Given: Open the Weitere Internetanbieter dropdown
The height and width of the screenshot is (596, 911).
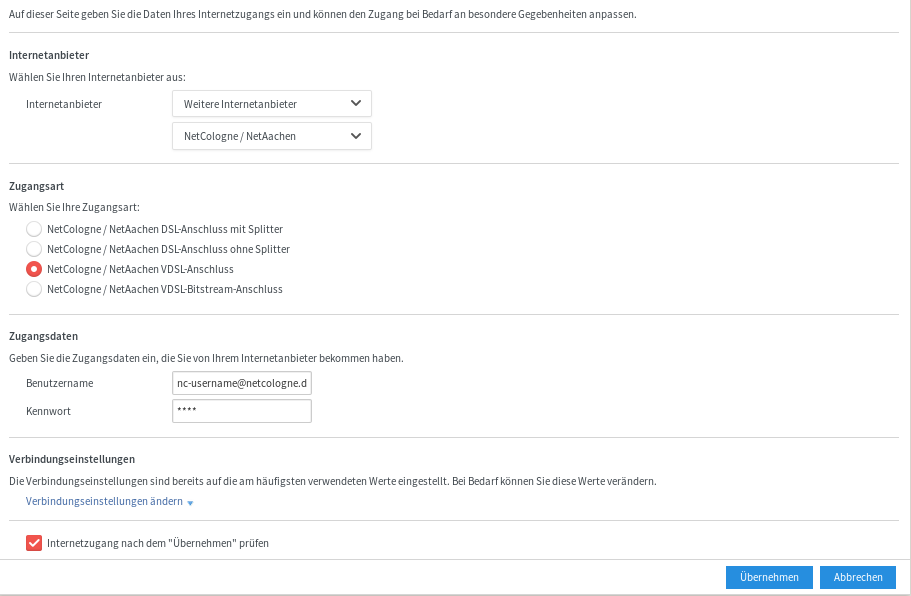Looking at the screenshot, I should pyautogui.click(x=271, y=103).
